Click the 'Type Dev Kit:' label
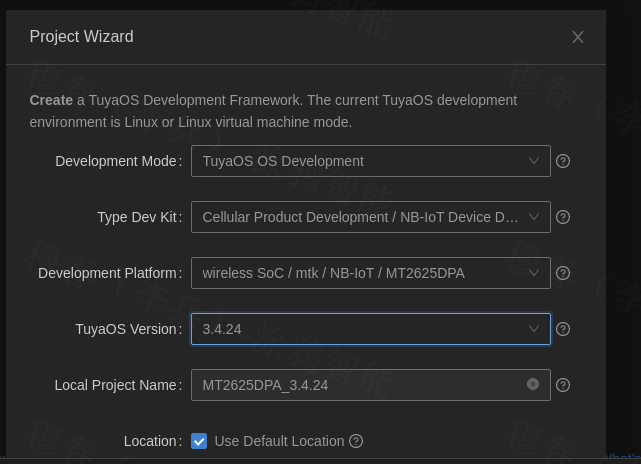Screen dimensions: 641x464 [x=139, y=217]
